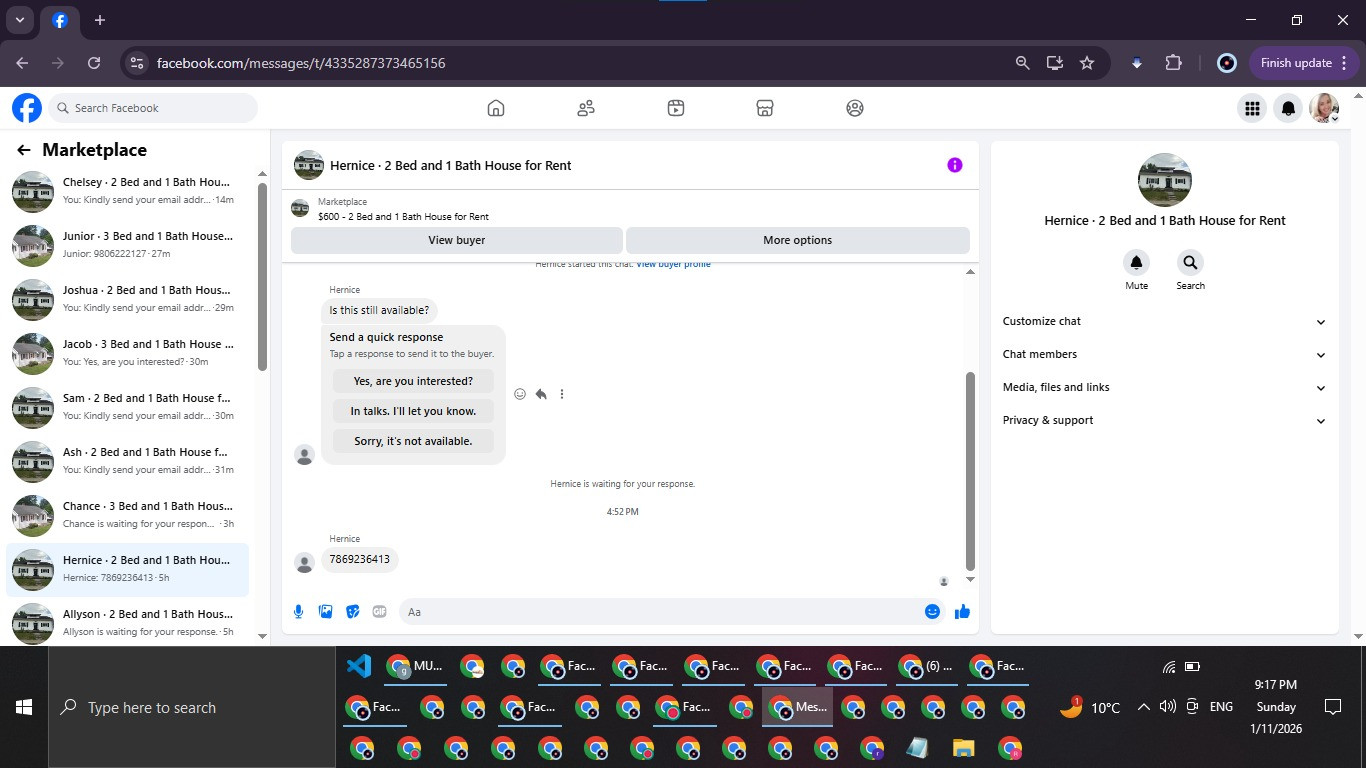Open the Friends icon in top navigation
The image size is (1366, 768).
pyautogui.click(x=586, y=108)
